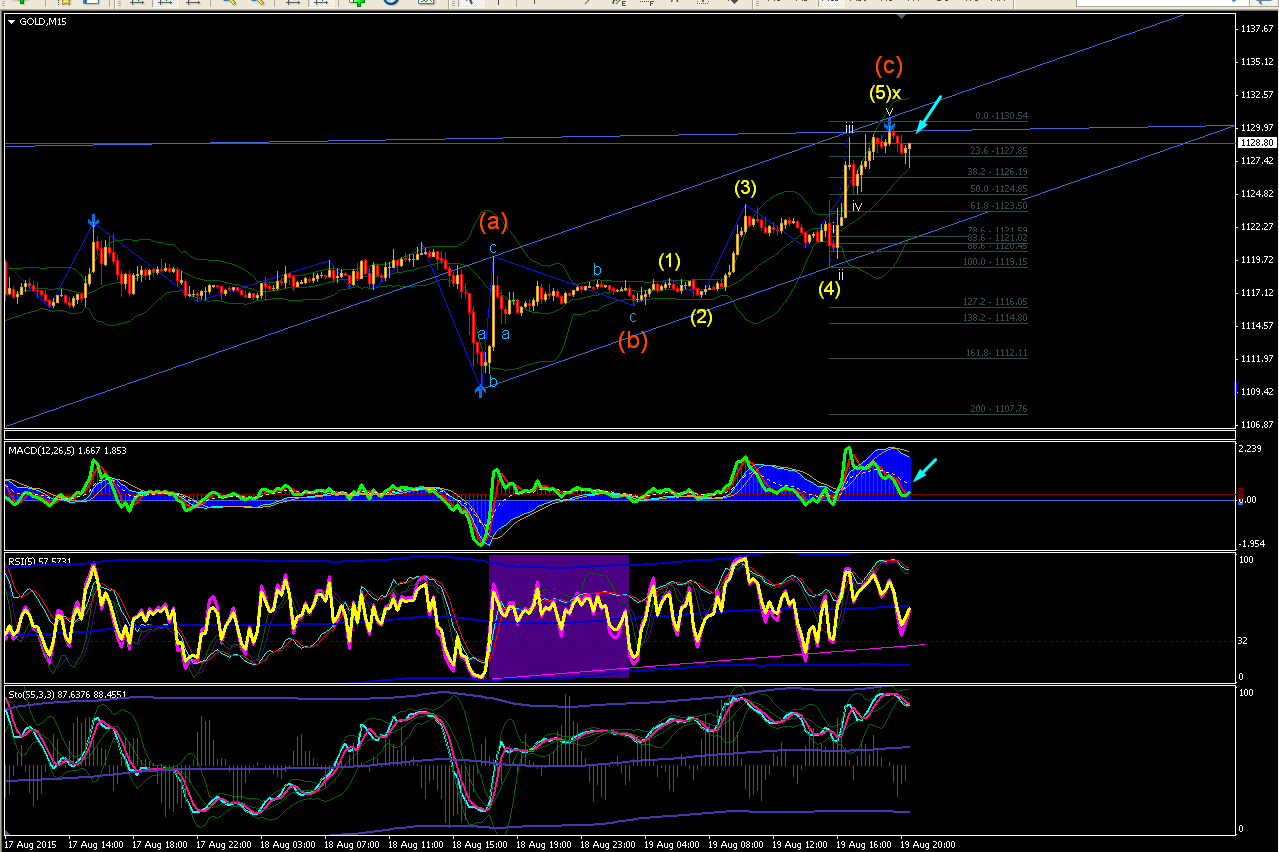Select the orange (a) wave label
Image resolution: width=1279 pixels, height=852 pixels.
(493, 220)
